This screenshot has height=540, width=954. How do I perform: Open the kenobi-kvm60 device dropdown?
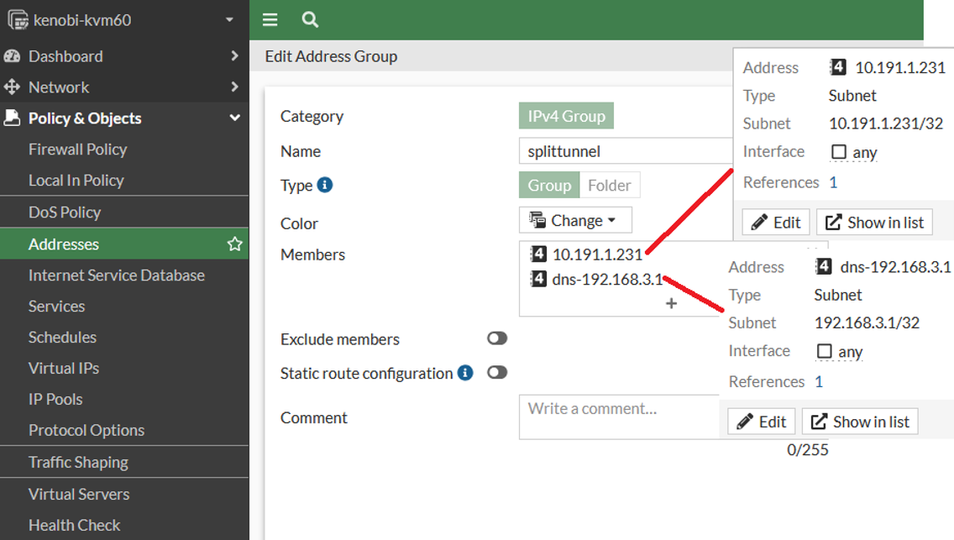coord(229,20)
